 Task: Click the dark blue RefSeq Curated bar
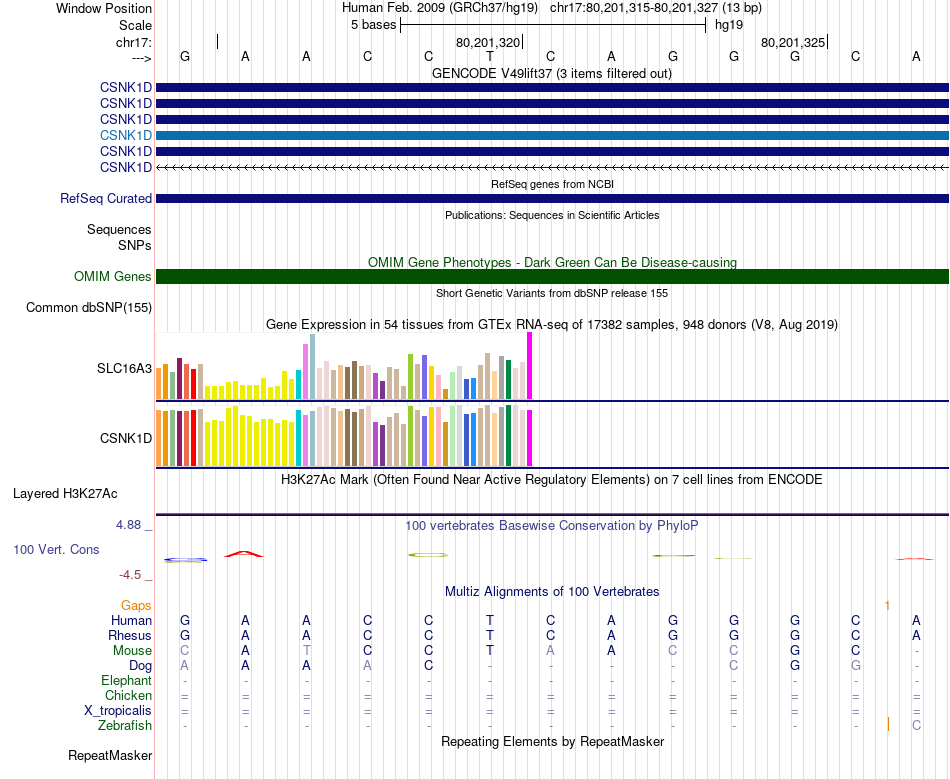click(553, 199)
